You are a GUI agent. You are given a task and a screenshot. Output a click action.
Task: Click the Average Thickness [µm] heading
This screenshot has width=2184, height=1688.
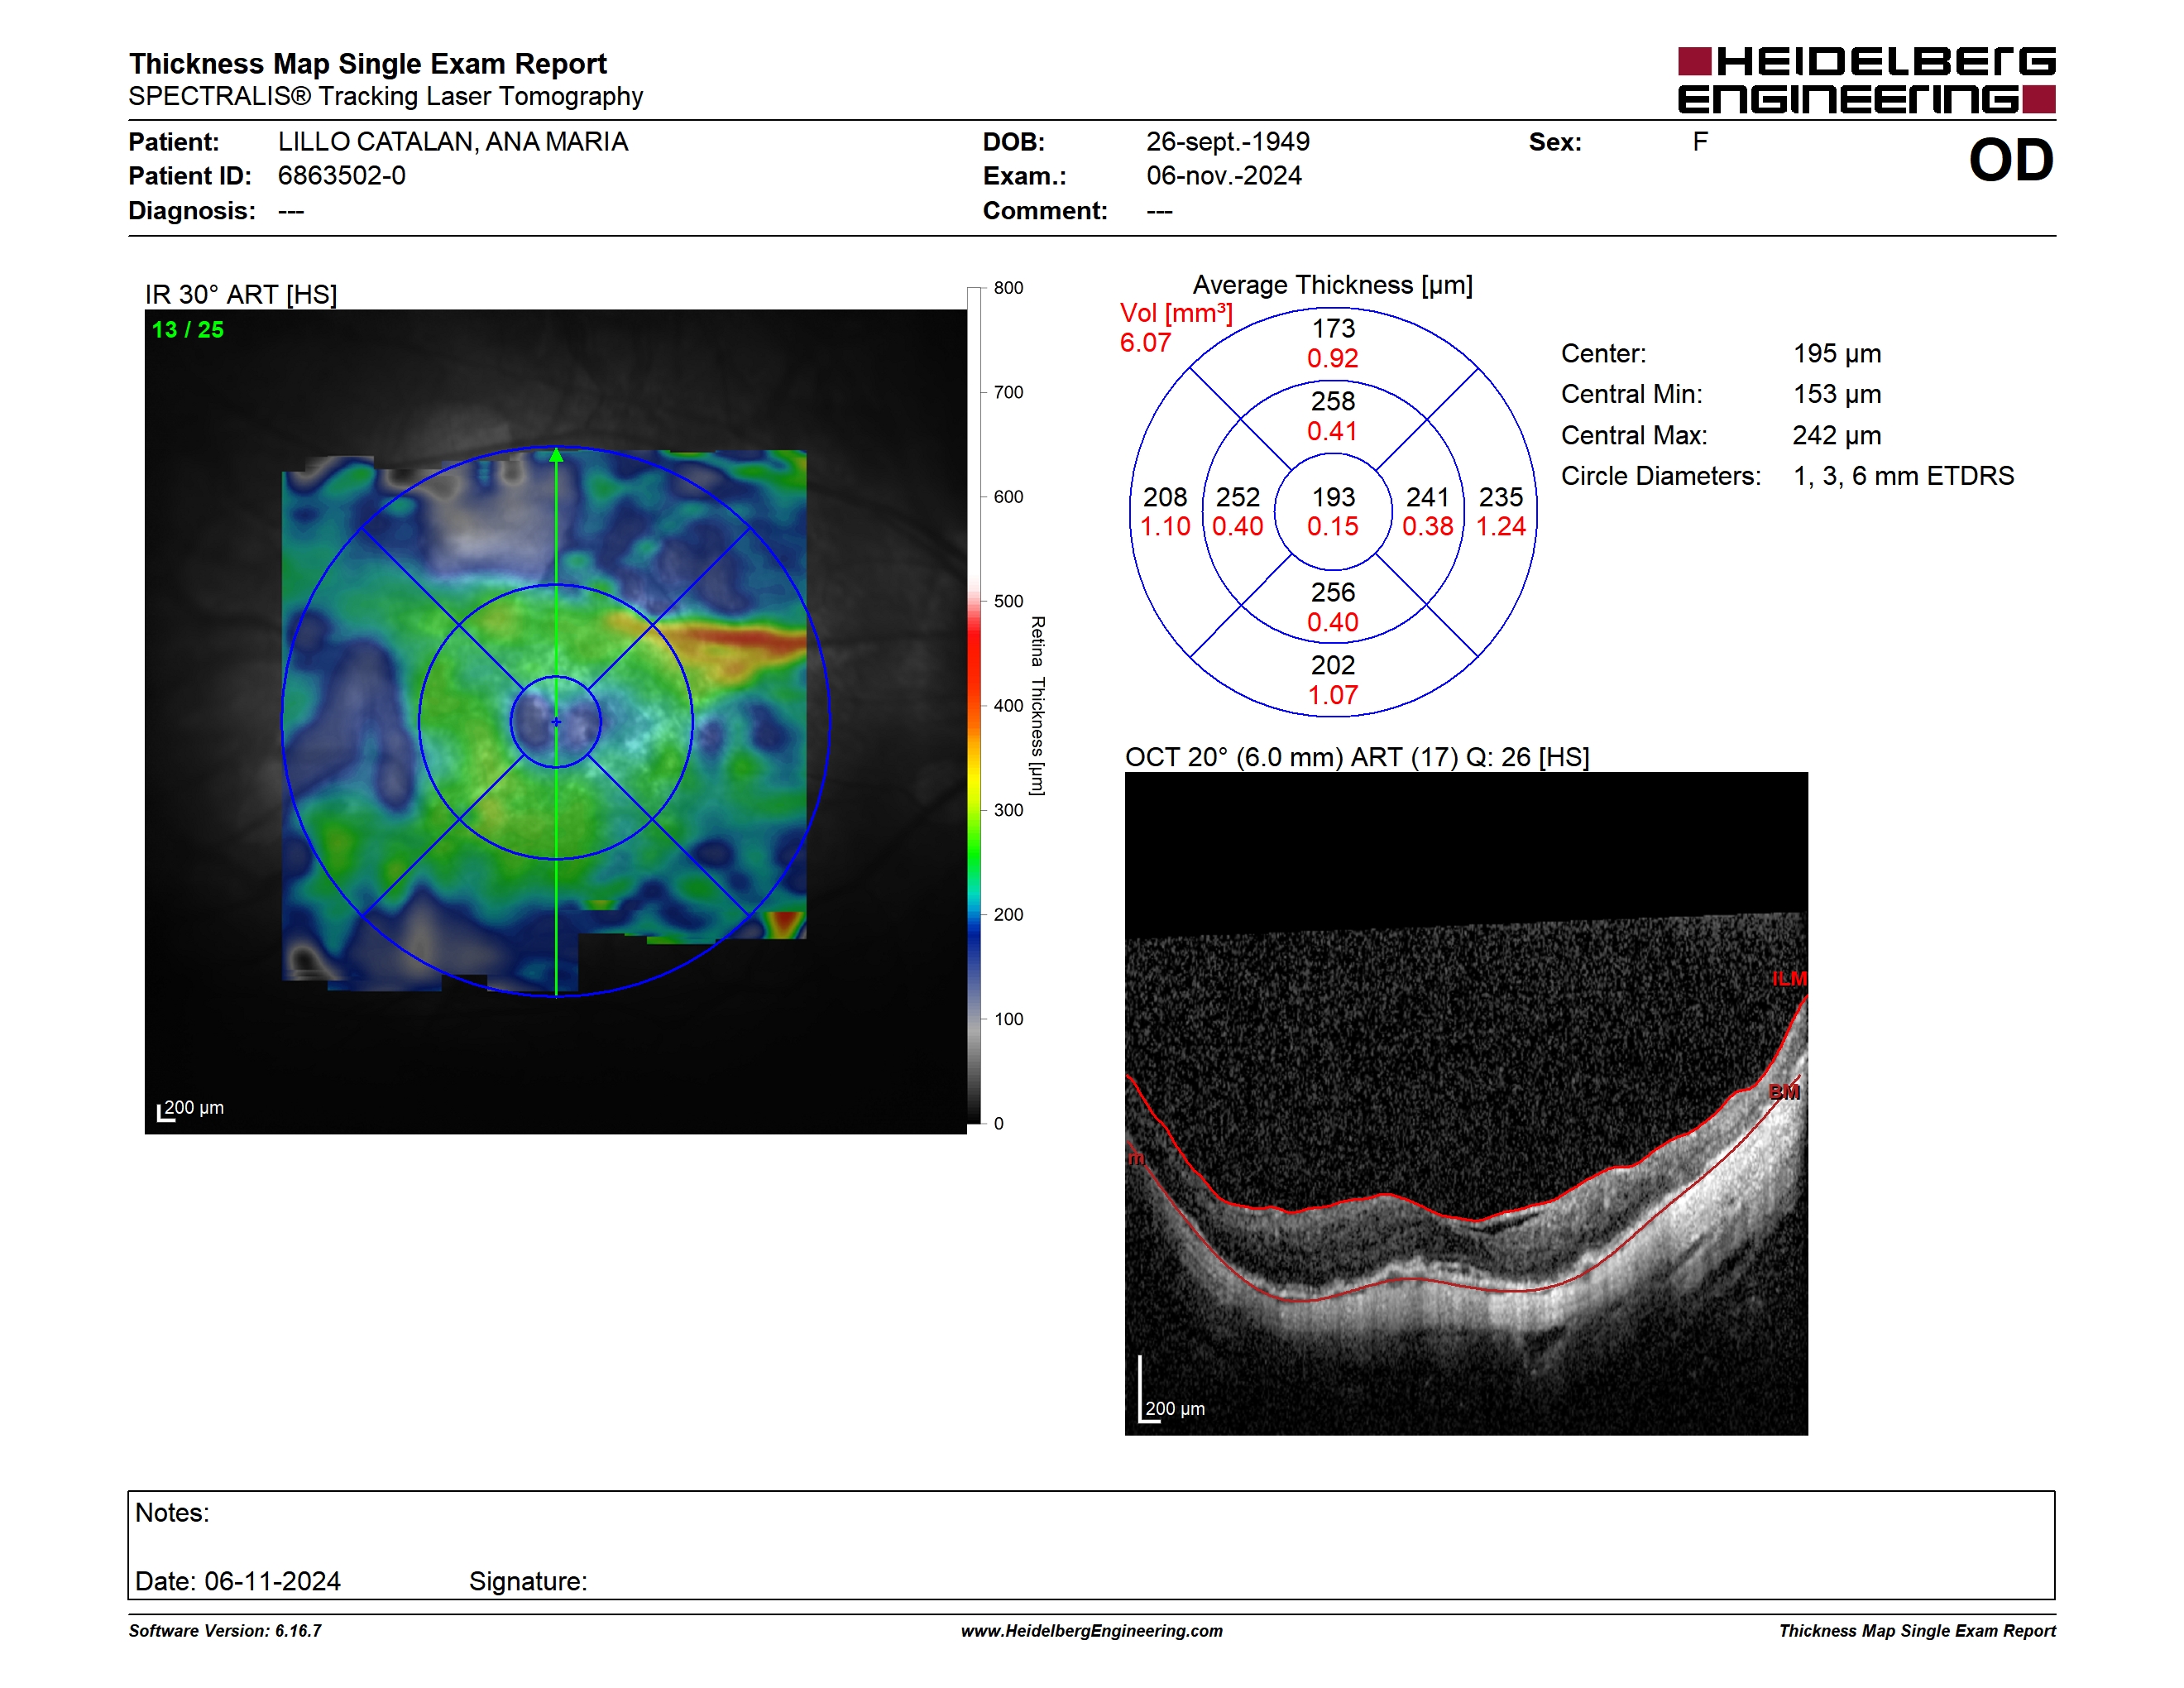coord(1333,285)
